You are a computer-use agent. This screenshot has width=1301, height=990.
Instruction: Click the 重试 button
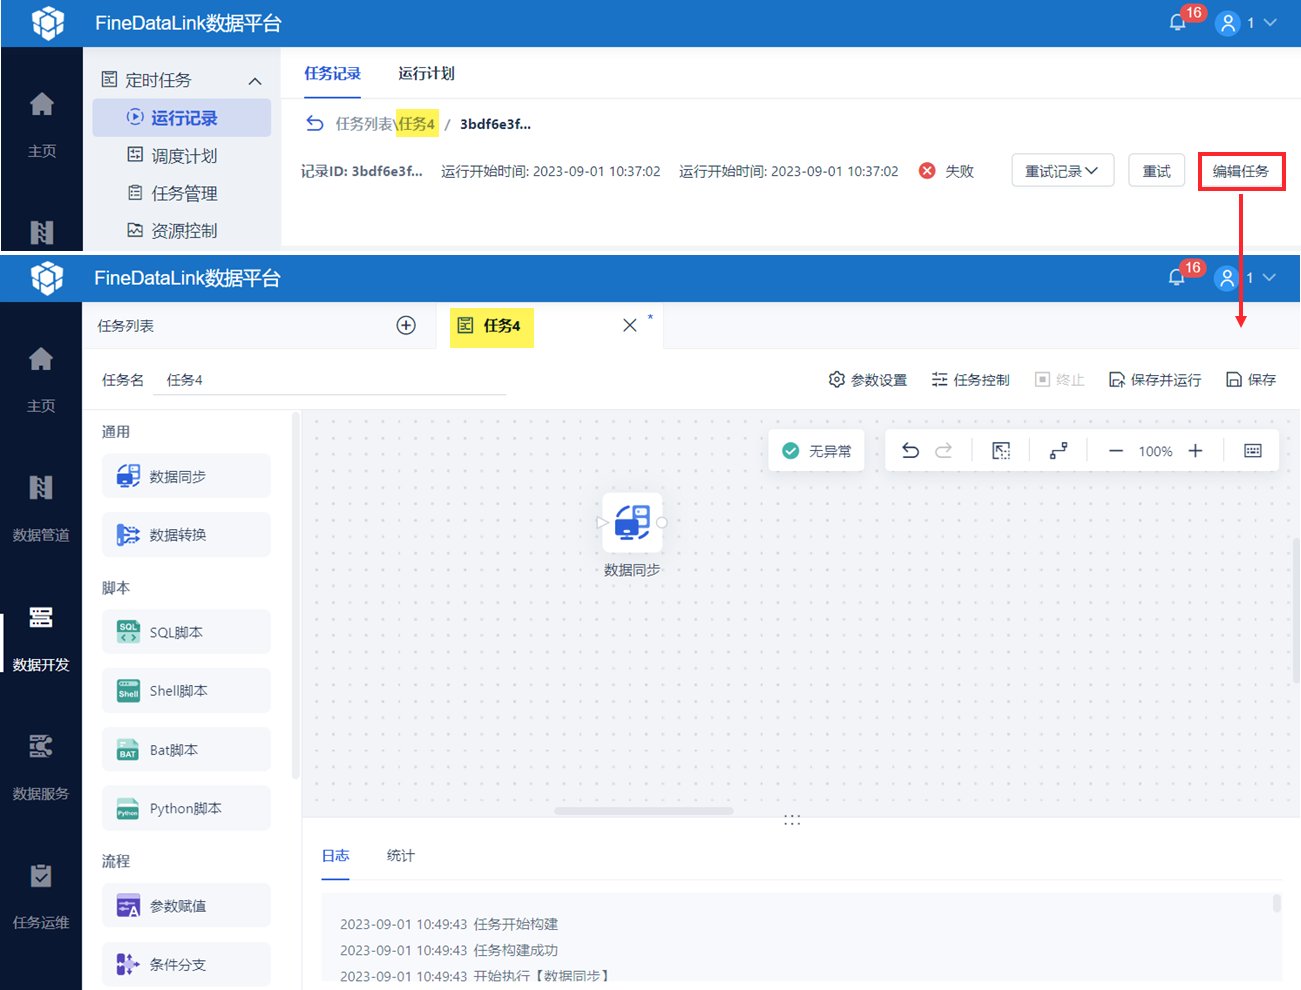[x=1156, y=171]
